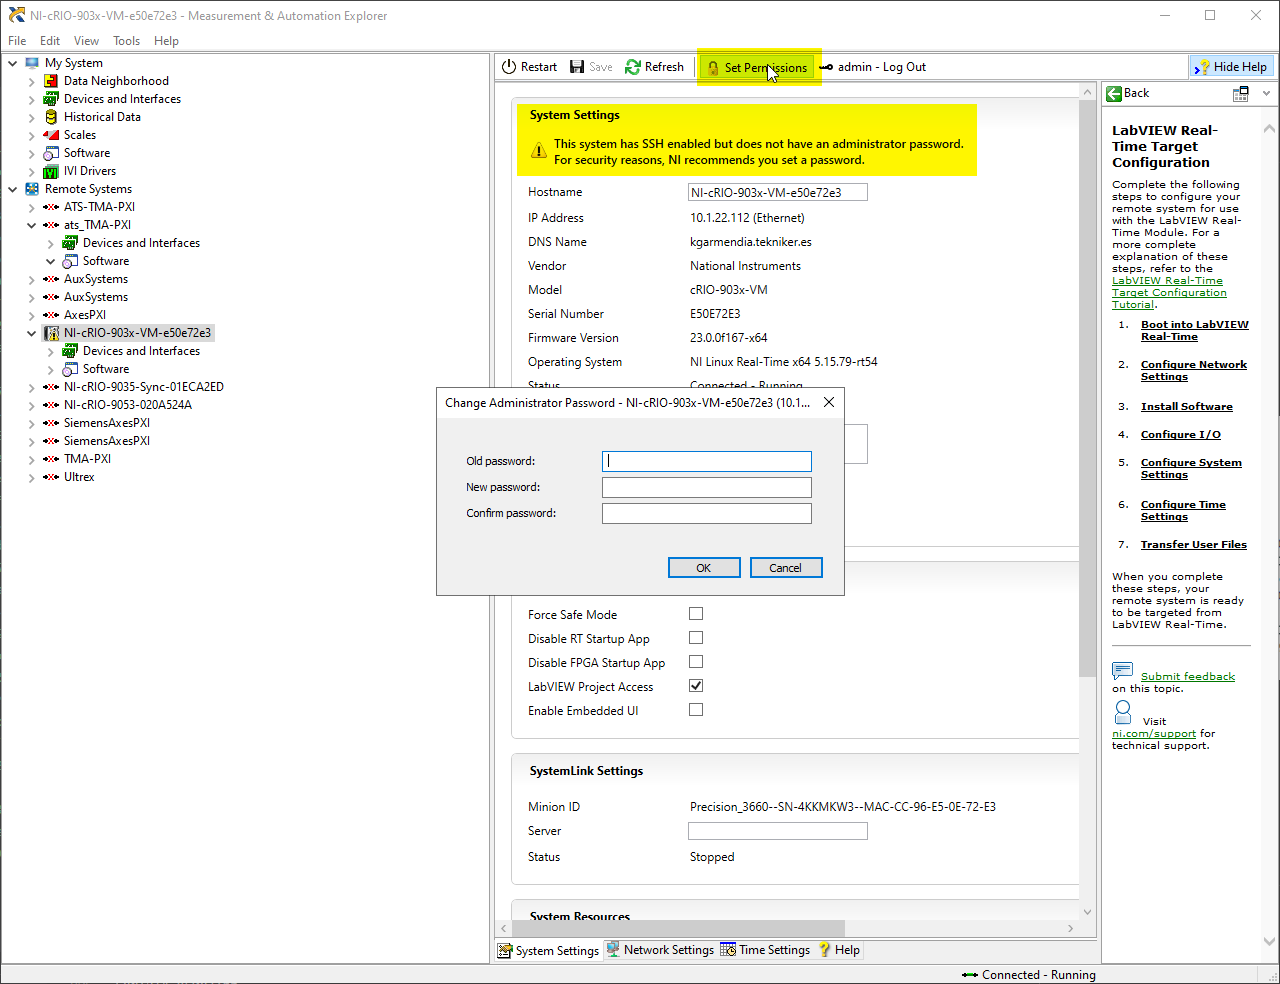
Task: Select the Historical Data icon
Action: point(51,117)
